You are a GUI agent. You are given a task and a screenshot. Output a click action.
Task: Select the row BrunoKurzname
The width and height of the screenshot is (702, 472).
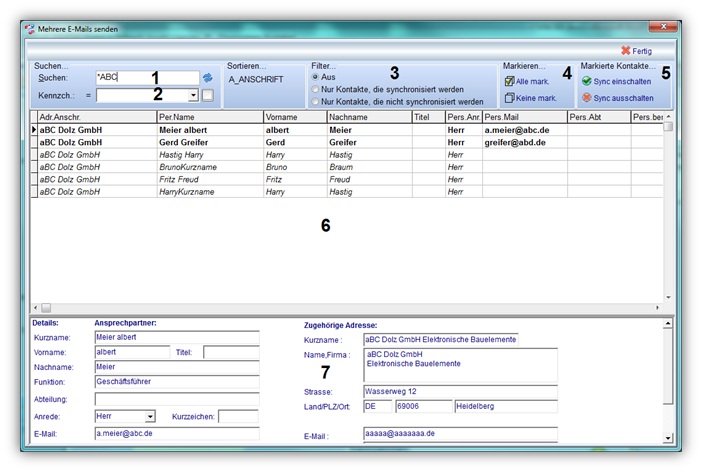coord(347,167)
